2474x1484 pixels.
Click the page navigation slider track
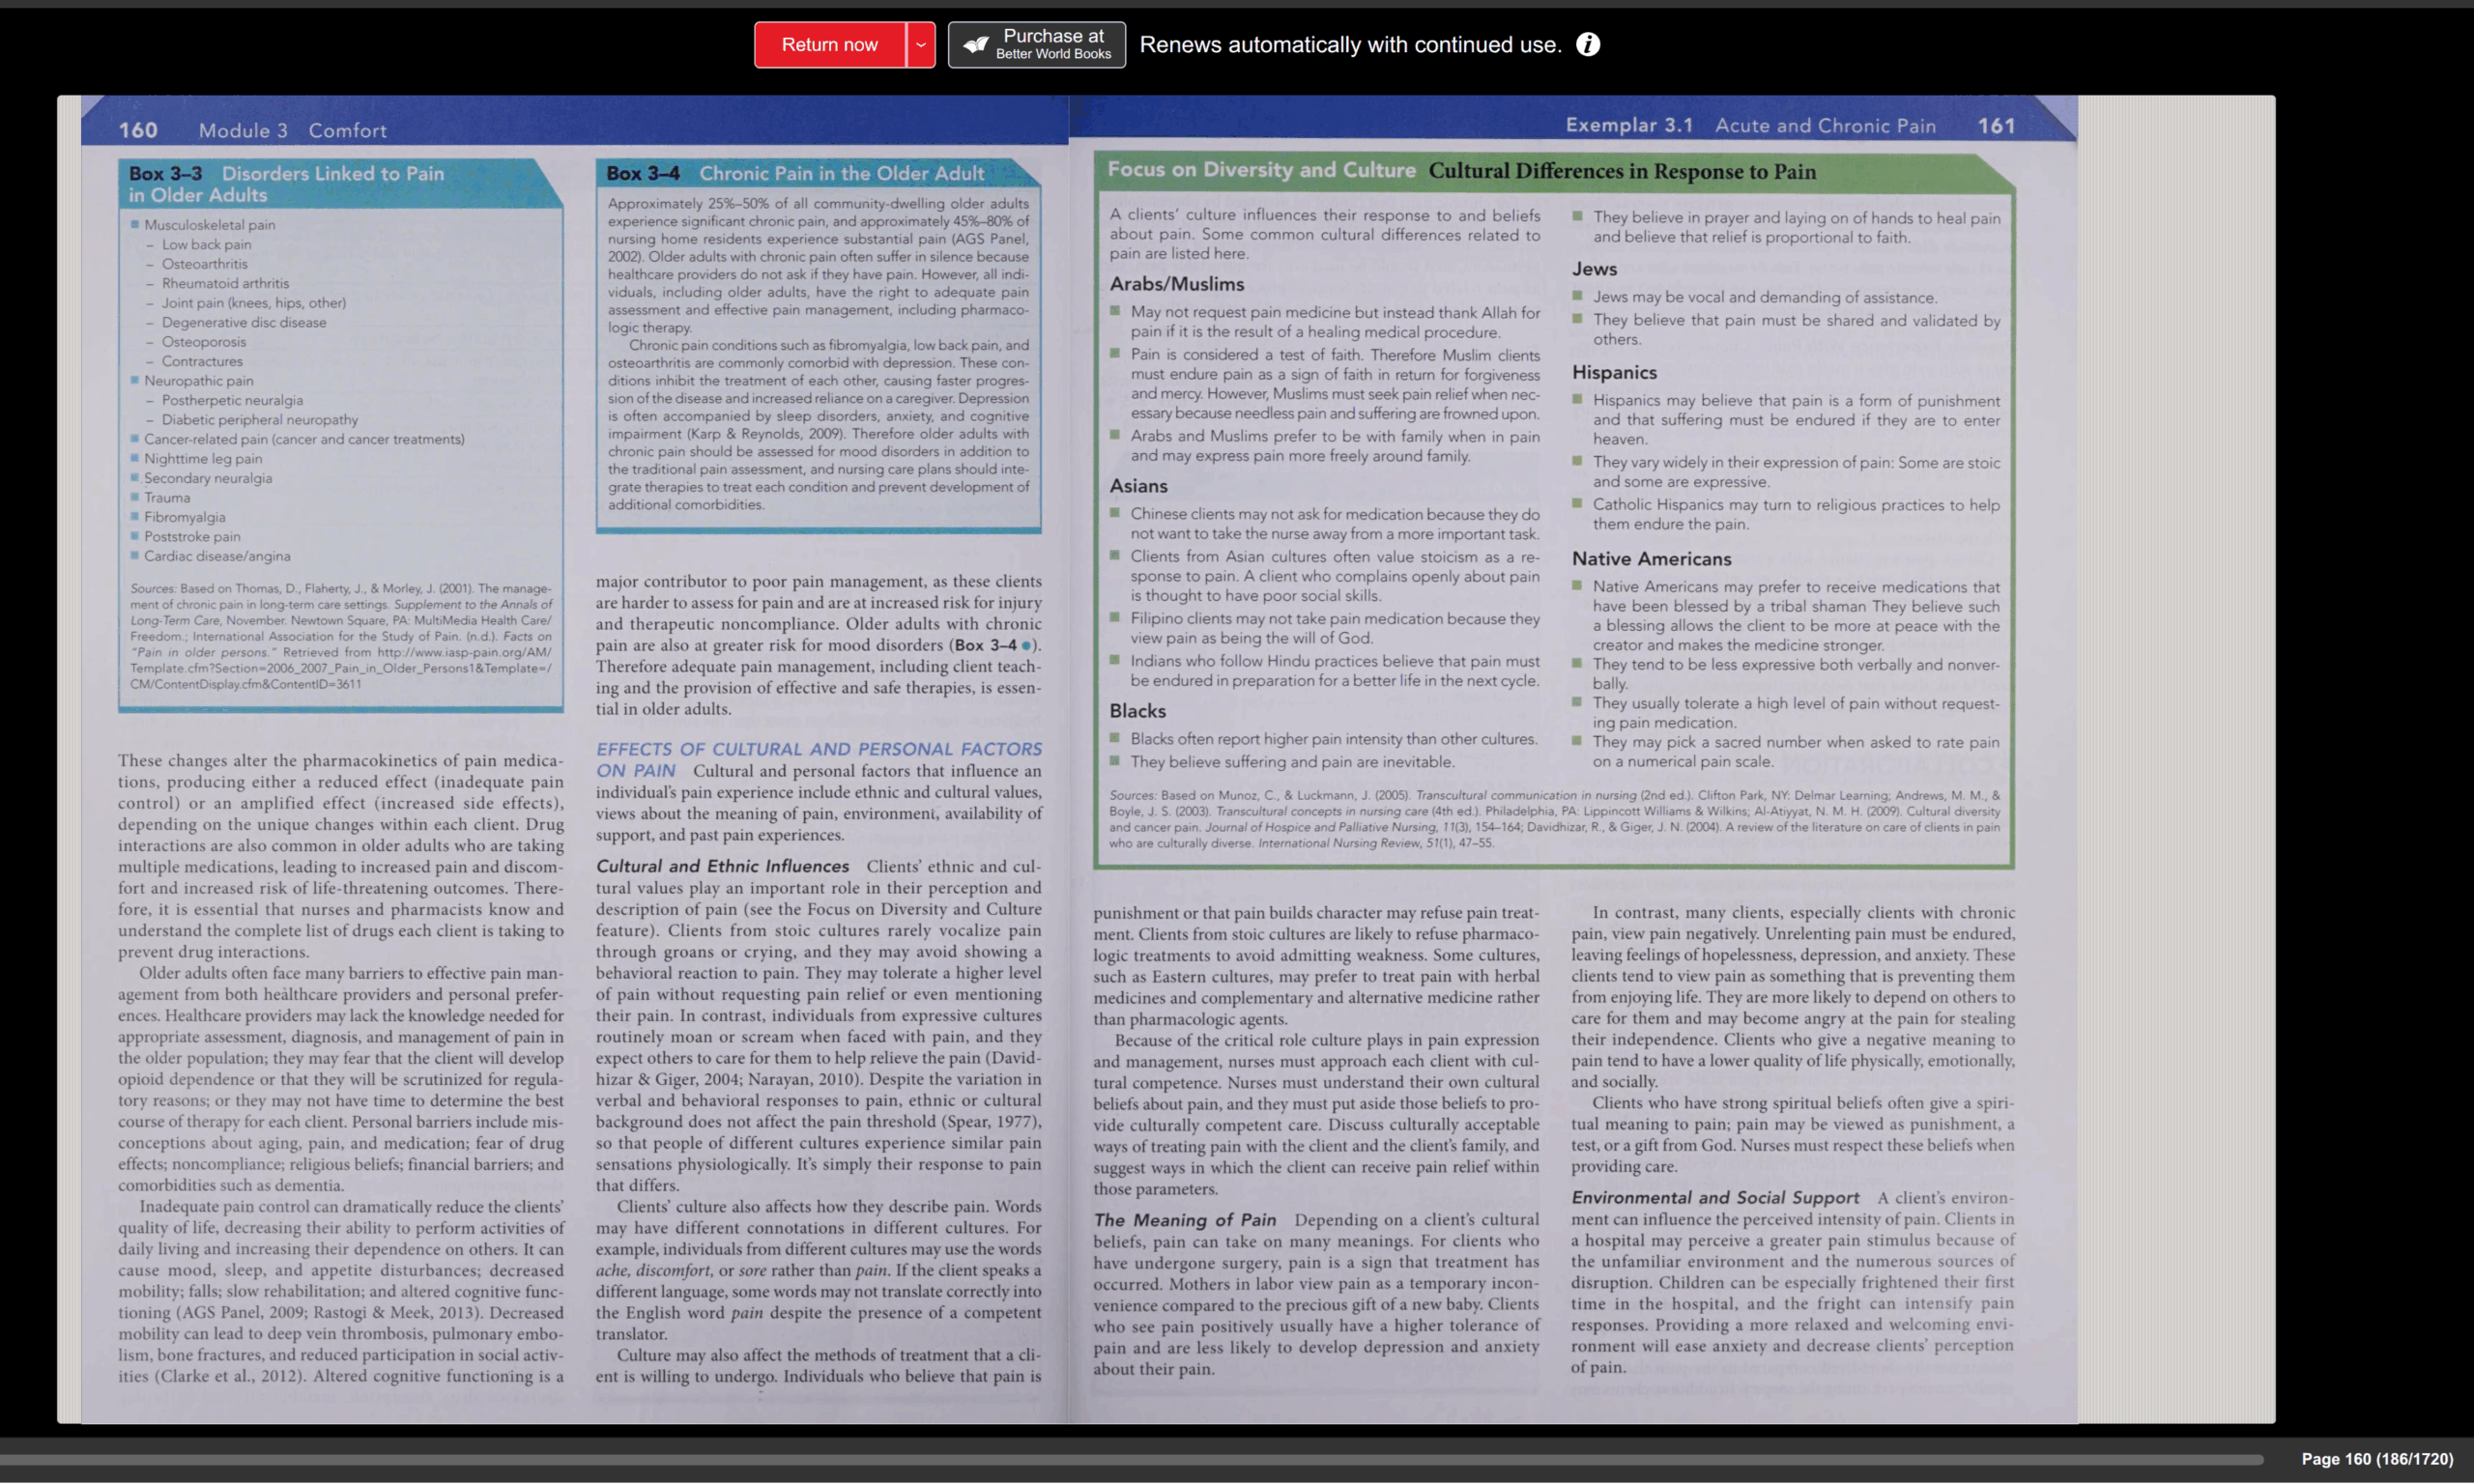coord(1130,1459)
